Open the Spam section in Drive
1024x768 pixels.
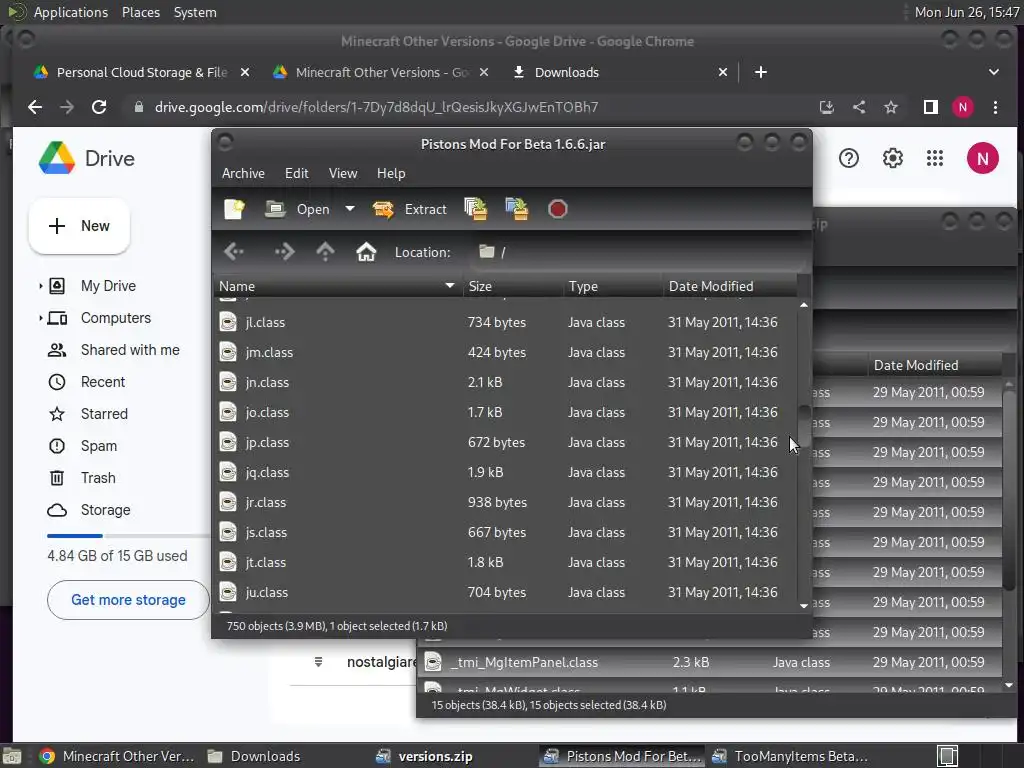pyautogui.click(x=99, y=446)
